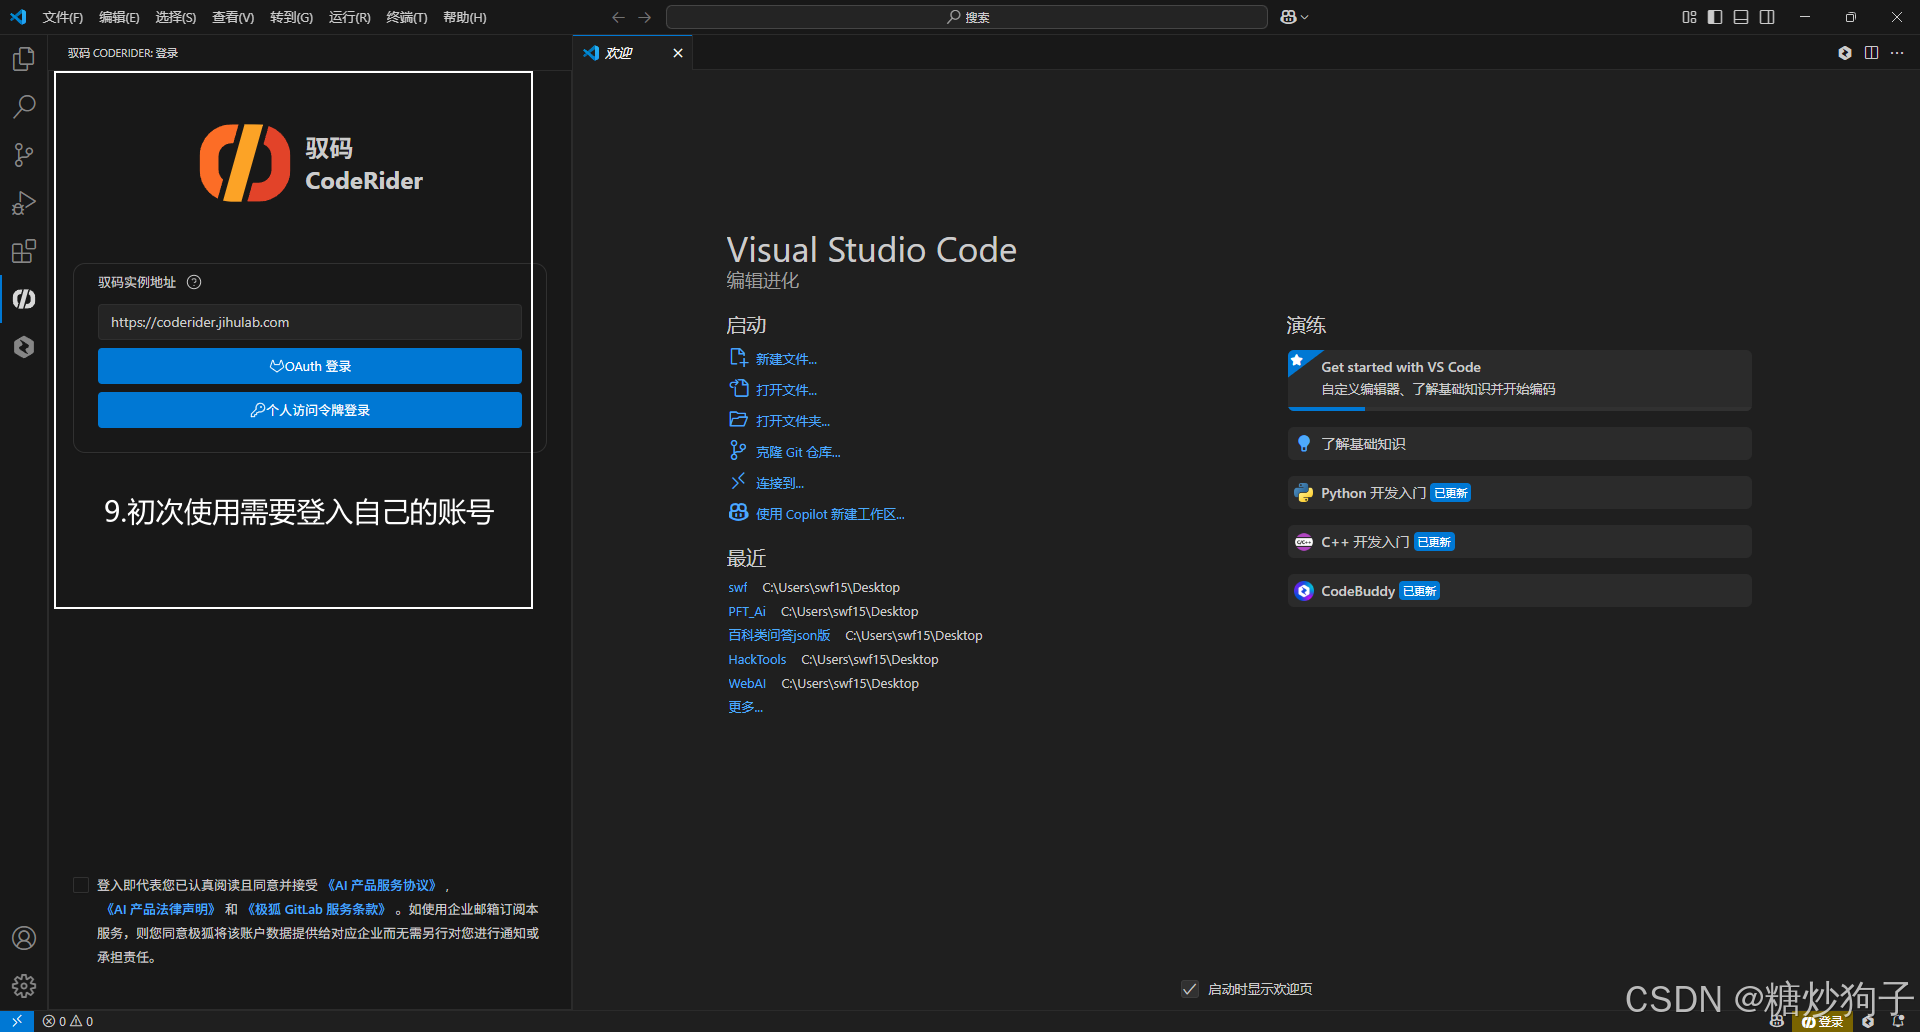
Task: Open the hexagon extension view below CodeRider
Action: [x=24, y=347]
